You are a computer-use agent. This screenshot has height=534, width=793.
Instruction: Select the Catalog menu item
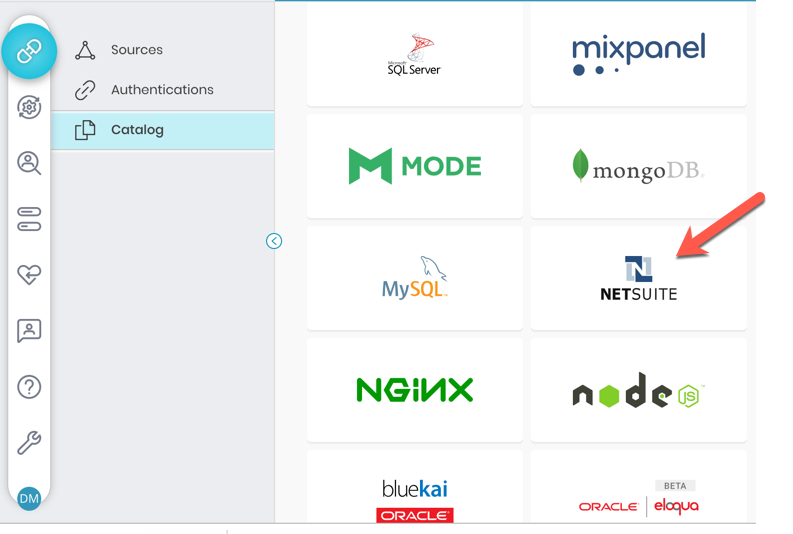click(x=137, y=130)
